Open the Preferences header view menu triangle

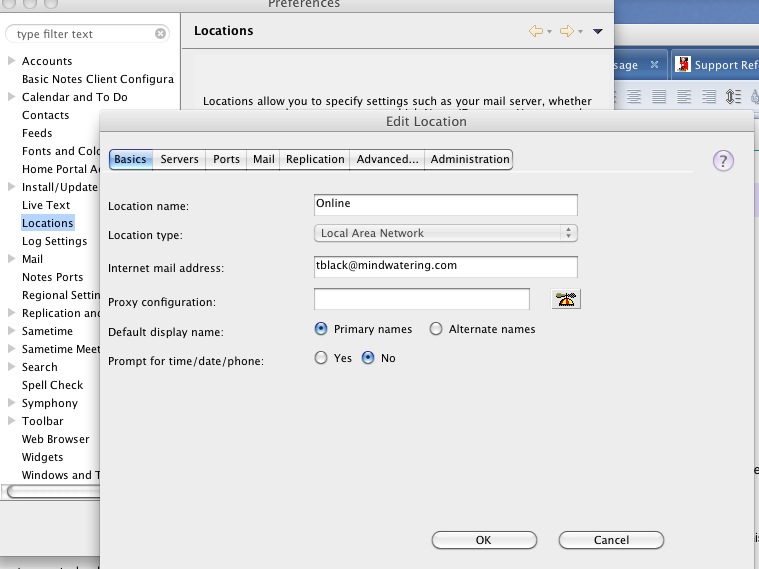[x=598, y=31]
